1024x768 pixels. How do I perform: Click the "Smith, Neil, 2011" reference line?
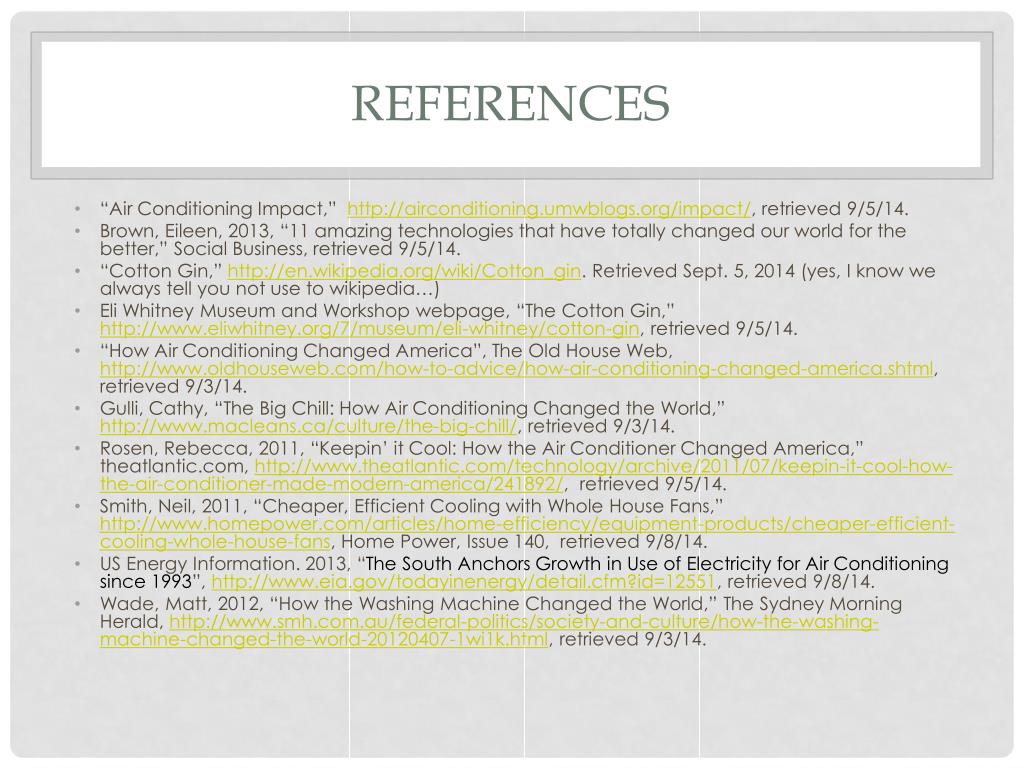pos(411,506)
